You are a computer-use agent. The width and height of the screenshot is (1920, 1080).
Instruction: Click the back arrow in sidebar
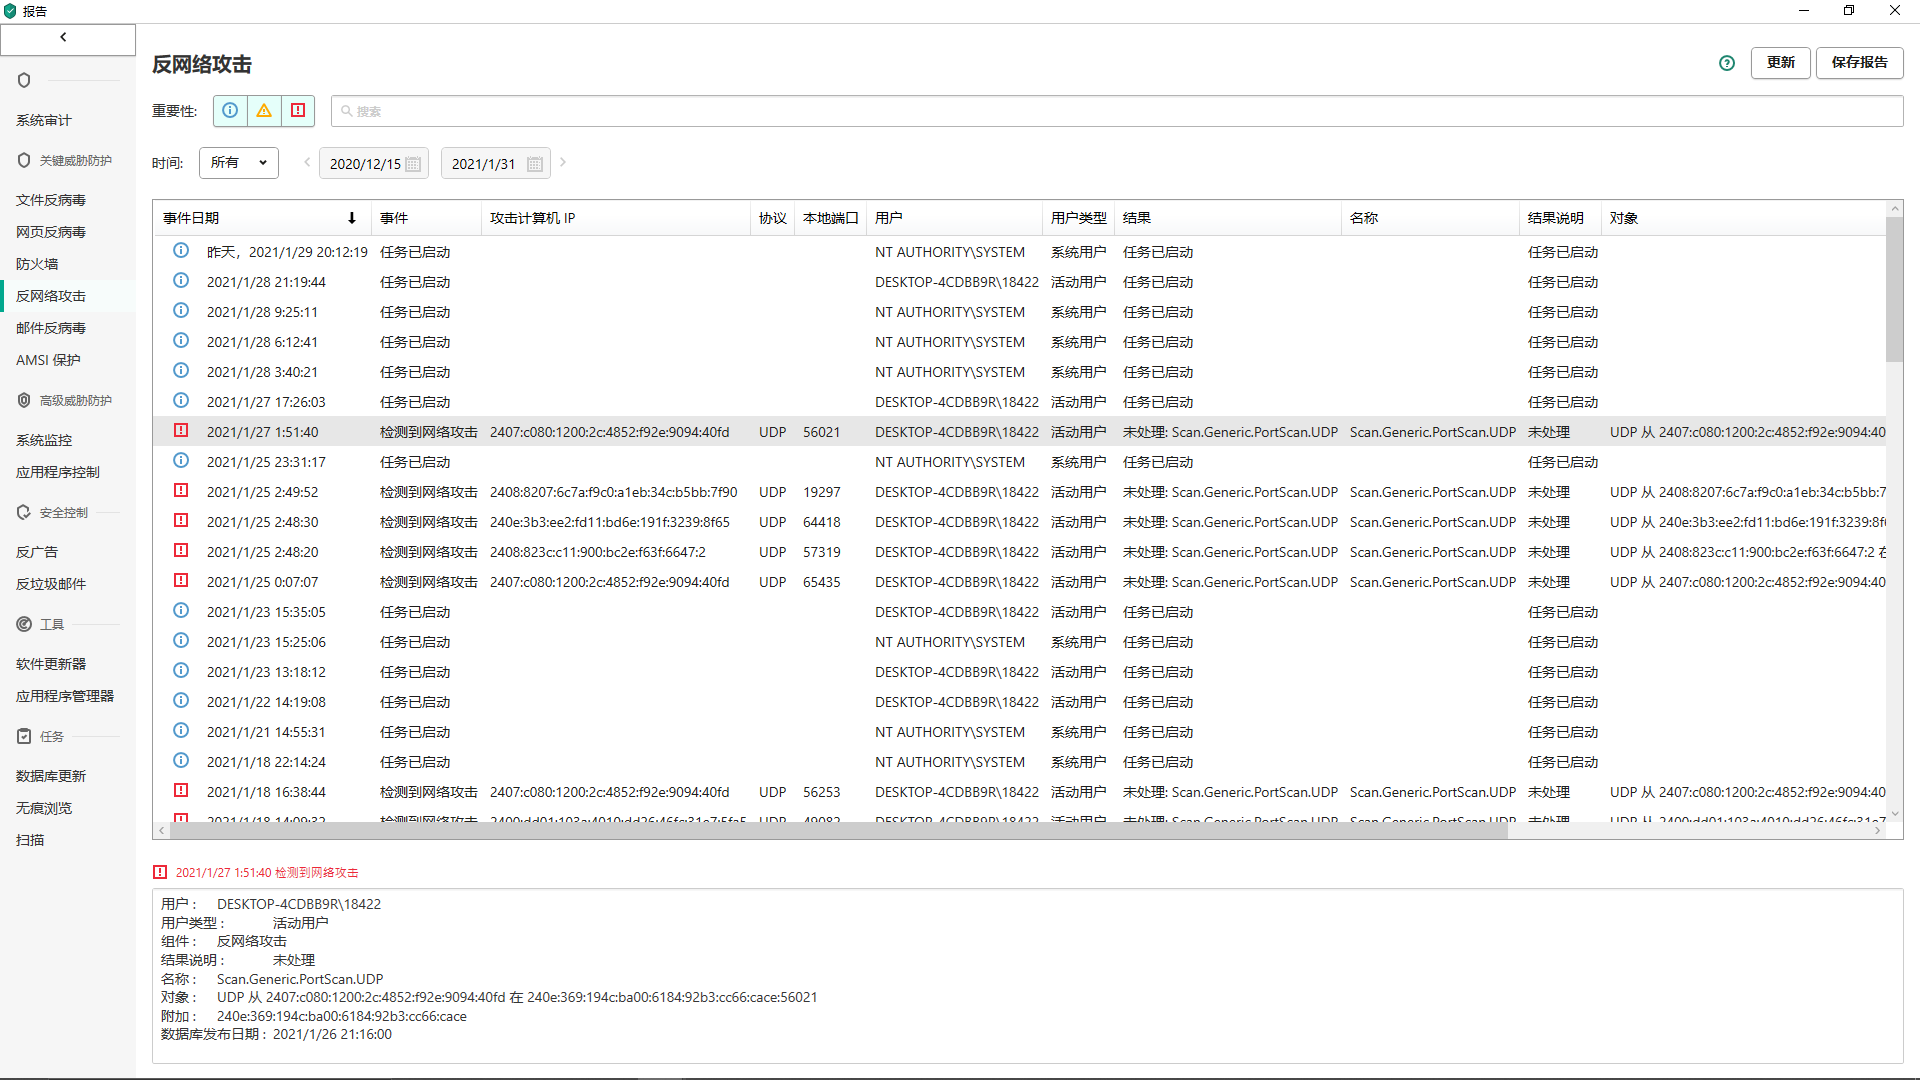[63, 37]
